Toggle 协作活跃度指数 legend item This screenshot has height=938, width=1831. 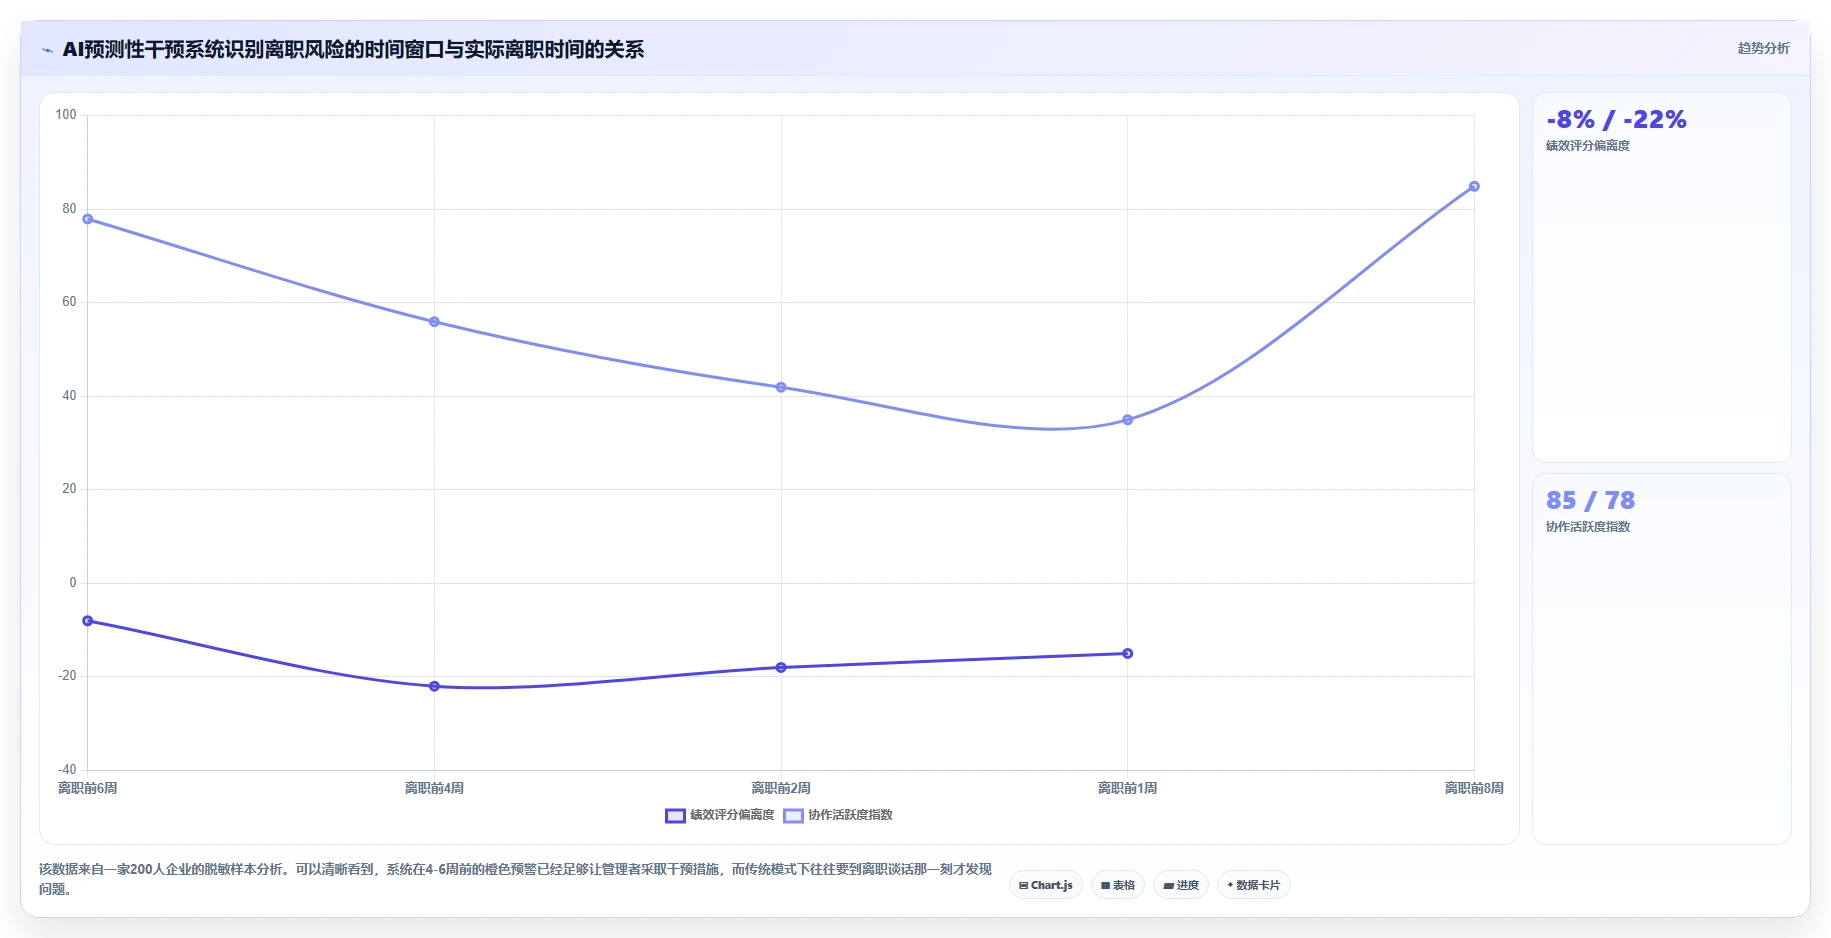[x=837, y=815]
